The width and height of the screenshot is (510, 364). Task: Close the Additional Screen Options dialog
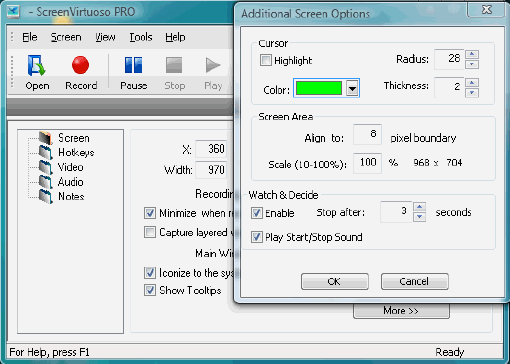[487, 10]
